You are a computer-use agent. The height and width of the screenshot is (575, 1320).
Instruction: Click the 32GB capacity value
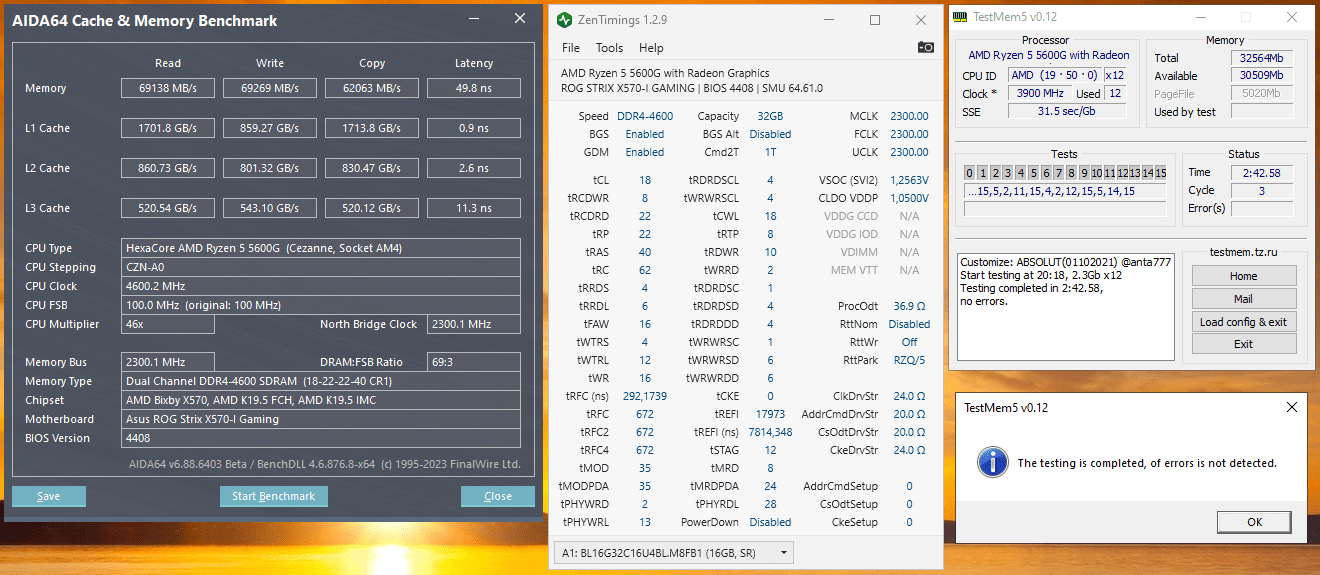pyautogui.click(x=769, y=116)
